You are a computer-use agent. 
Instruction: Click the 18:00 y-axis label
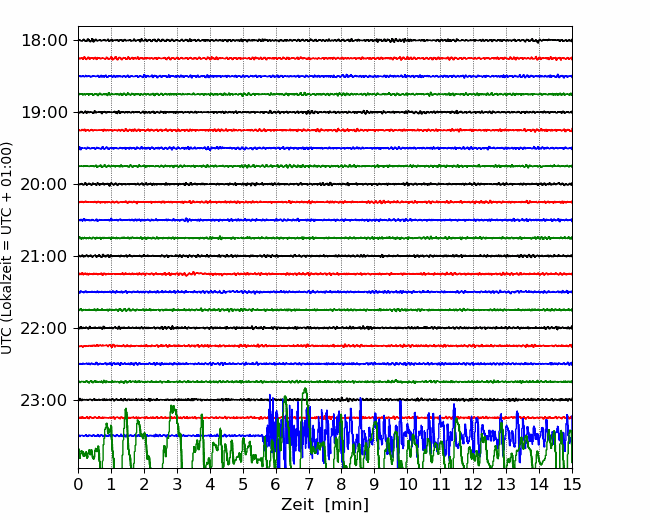click(44, 41)
